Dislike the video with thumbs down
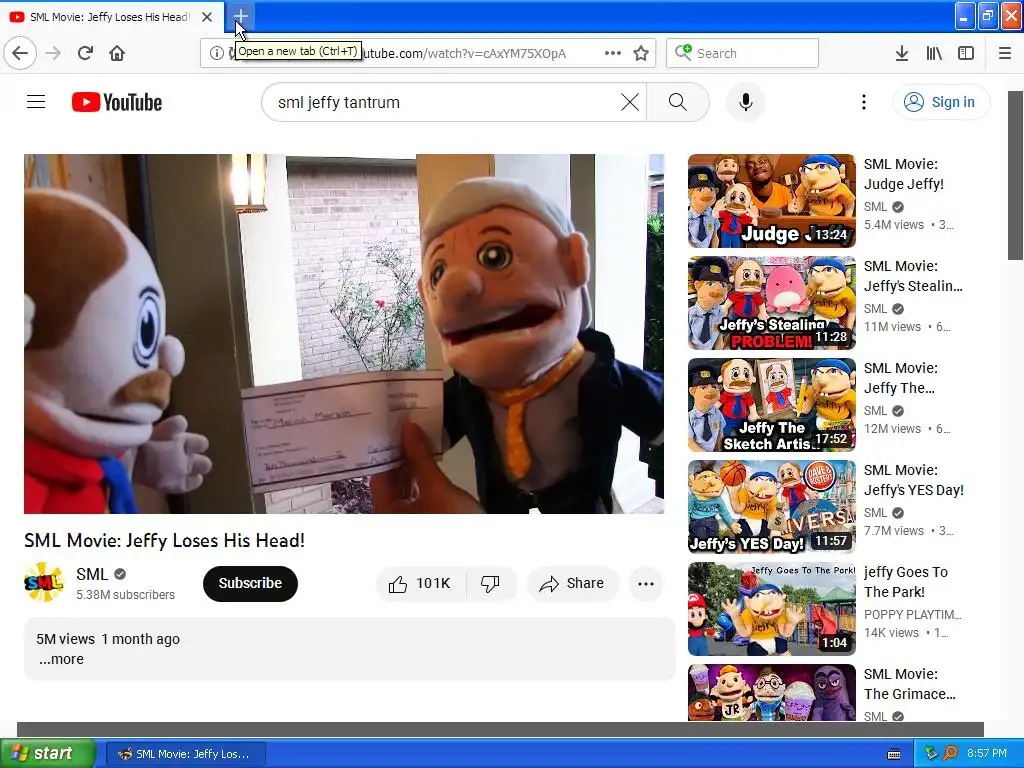This screenshot has height=768, width=1024. click(490, 583)
